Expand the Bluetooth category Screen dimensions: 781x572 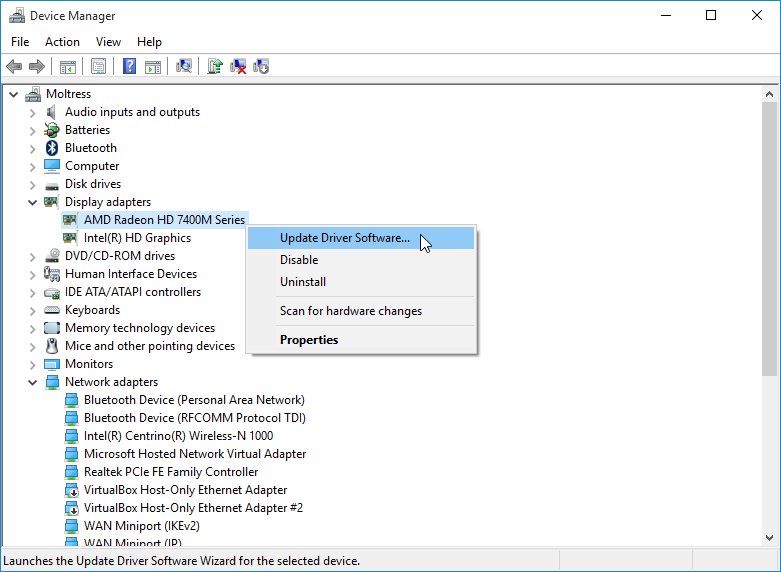click(x=33, y=149)
